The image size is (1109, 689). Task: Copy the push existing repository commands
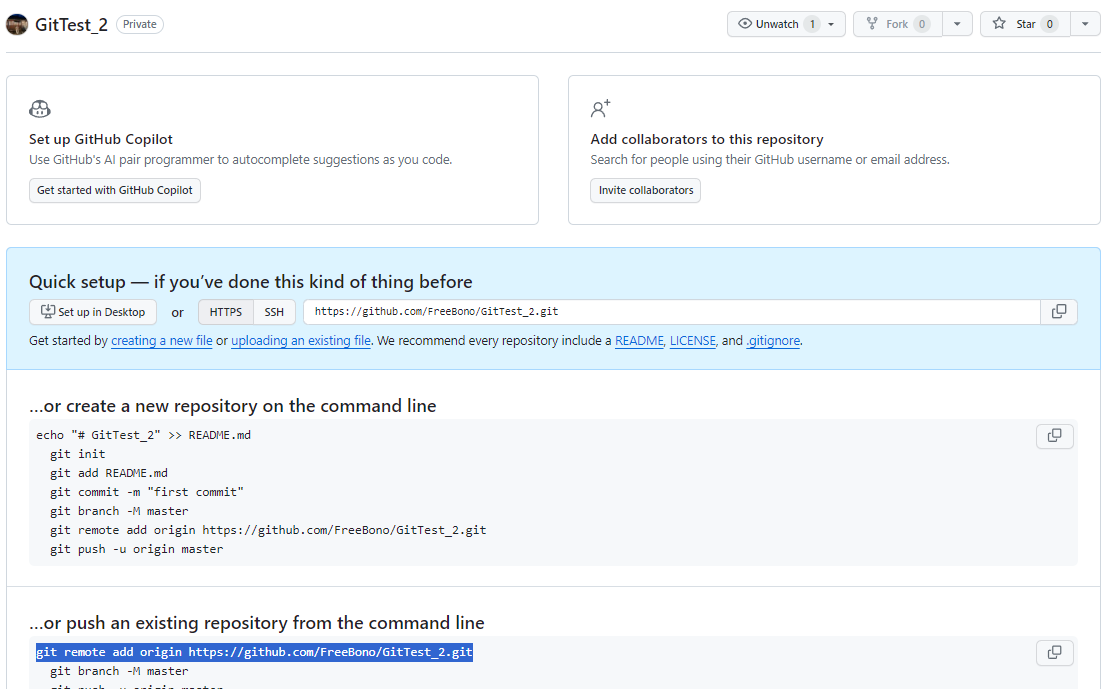(x=1055, y=652)
